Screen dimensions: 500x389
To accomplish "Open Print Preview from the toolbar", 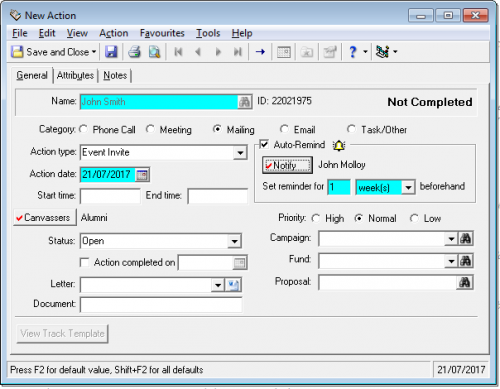I will (x=154, y=52).
